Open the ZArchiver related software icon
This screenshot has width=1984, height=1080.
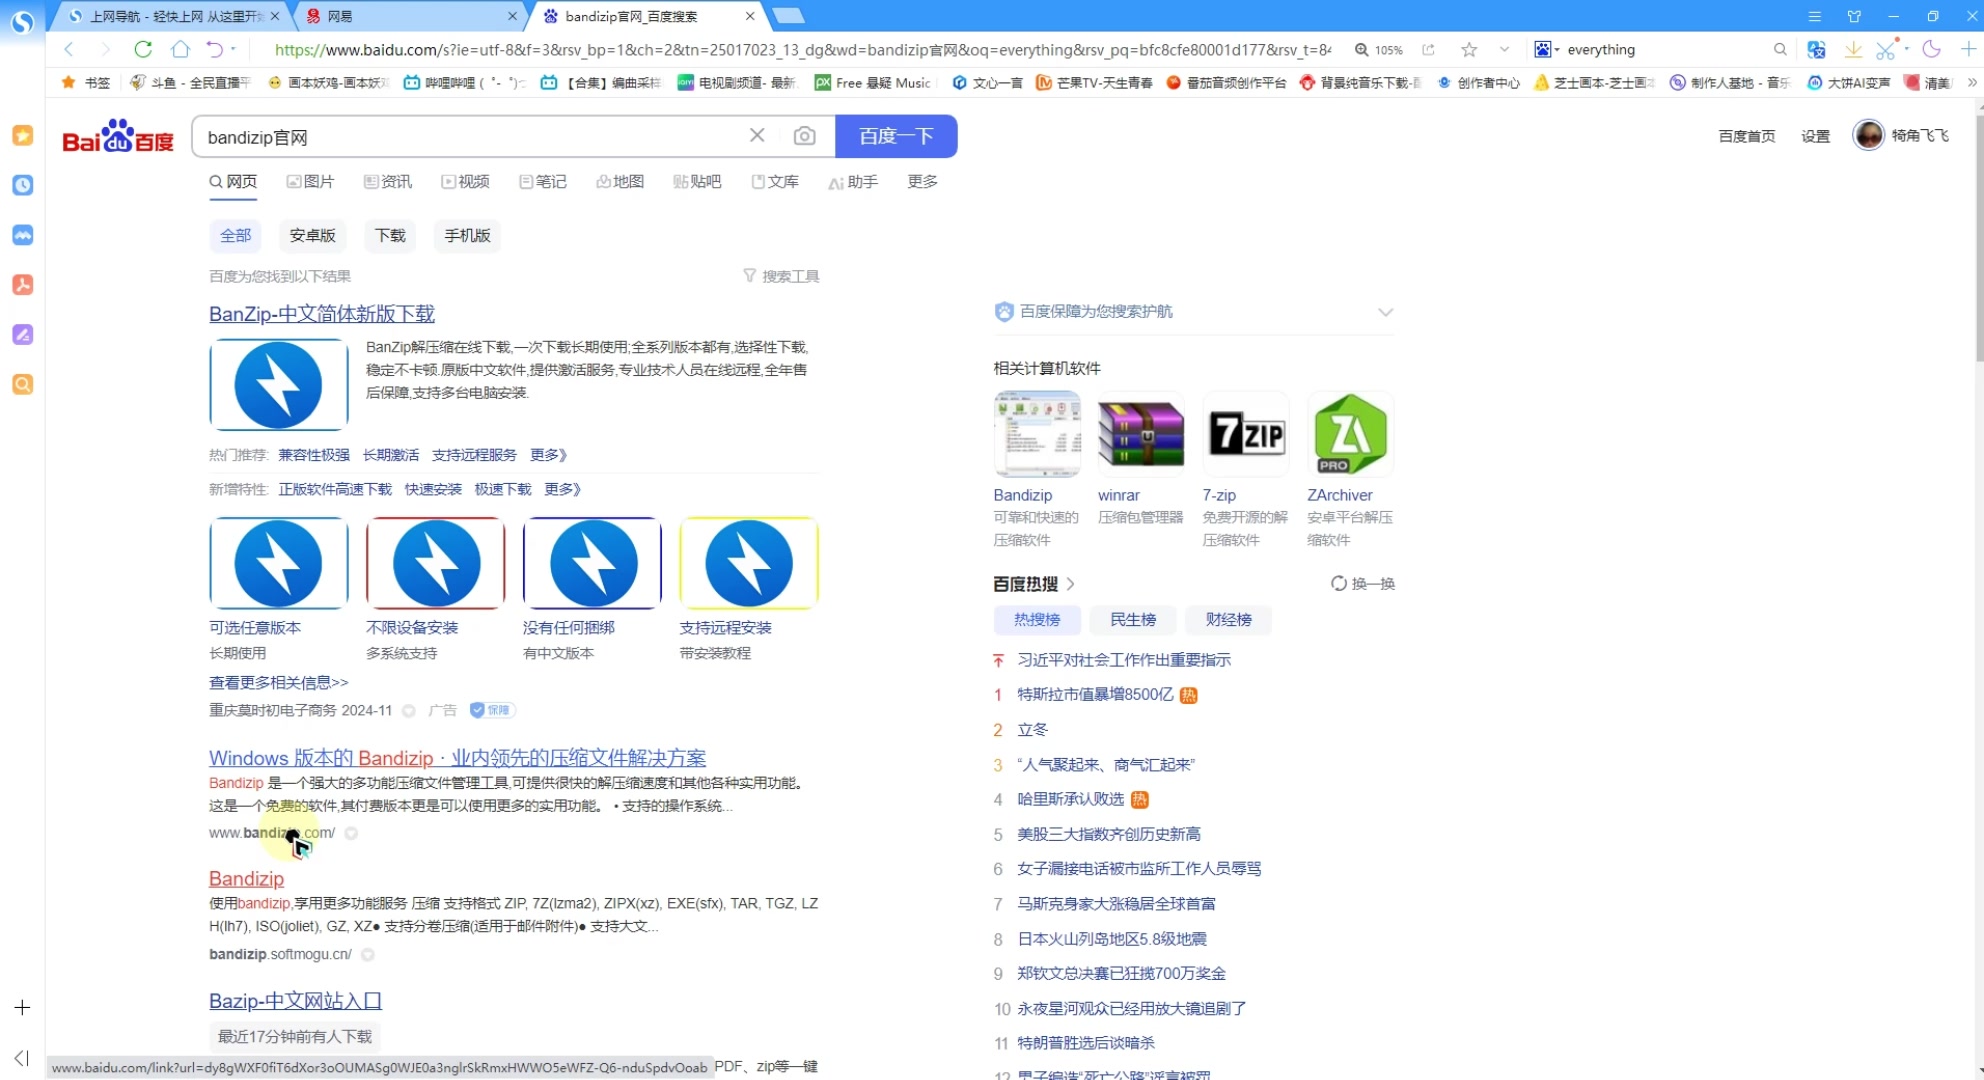click(x=1350, y=434)
